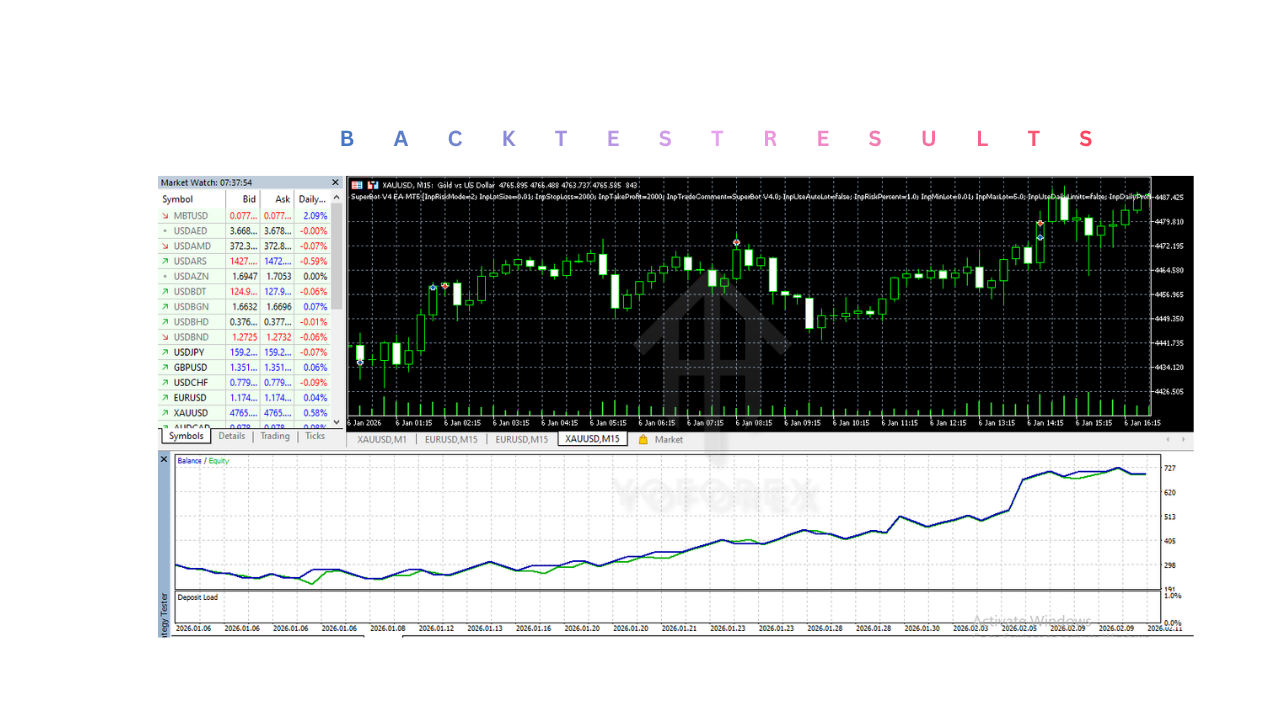Open the Ticks tab
The height and width of the screenshot is (720, 1280).
[x=315, y=436]
